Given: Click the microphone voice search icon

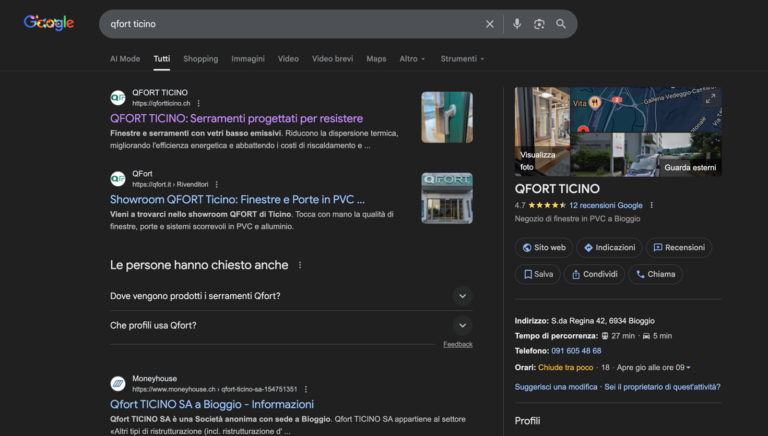Looking at the screenshot, I should tap(517, 24).
